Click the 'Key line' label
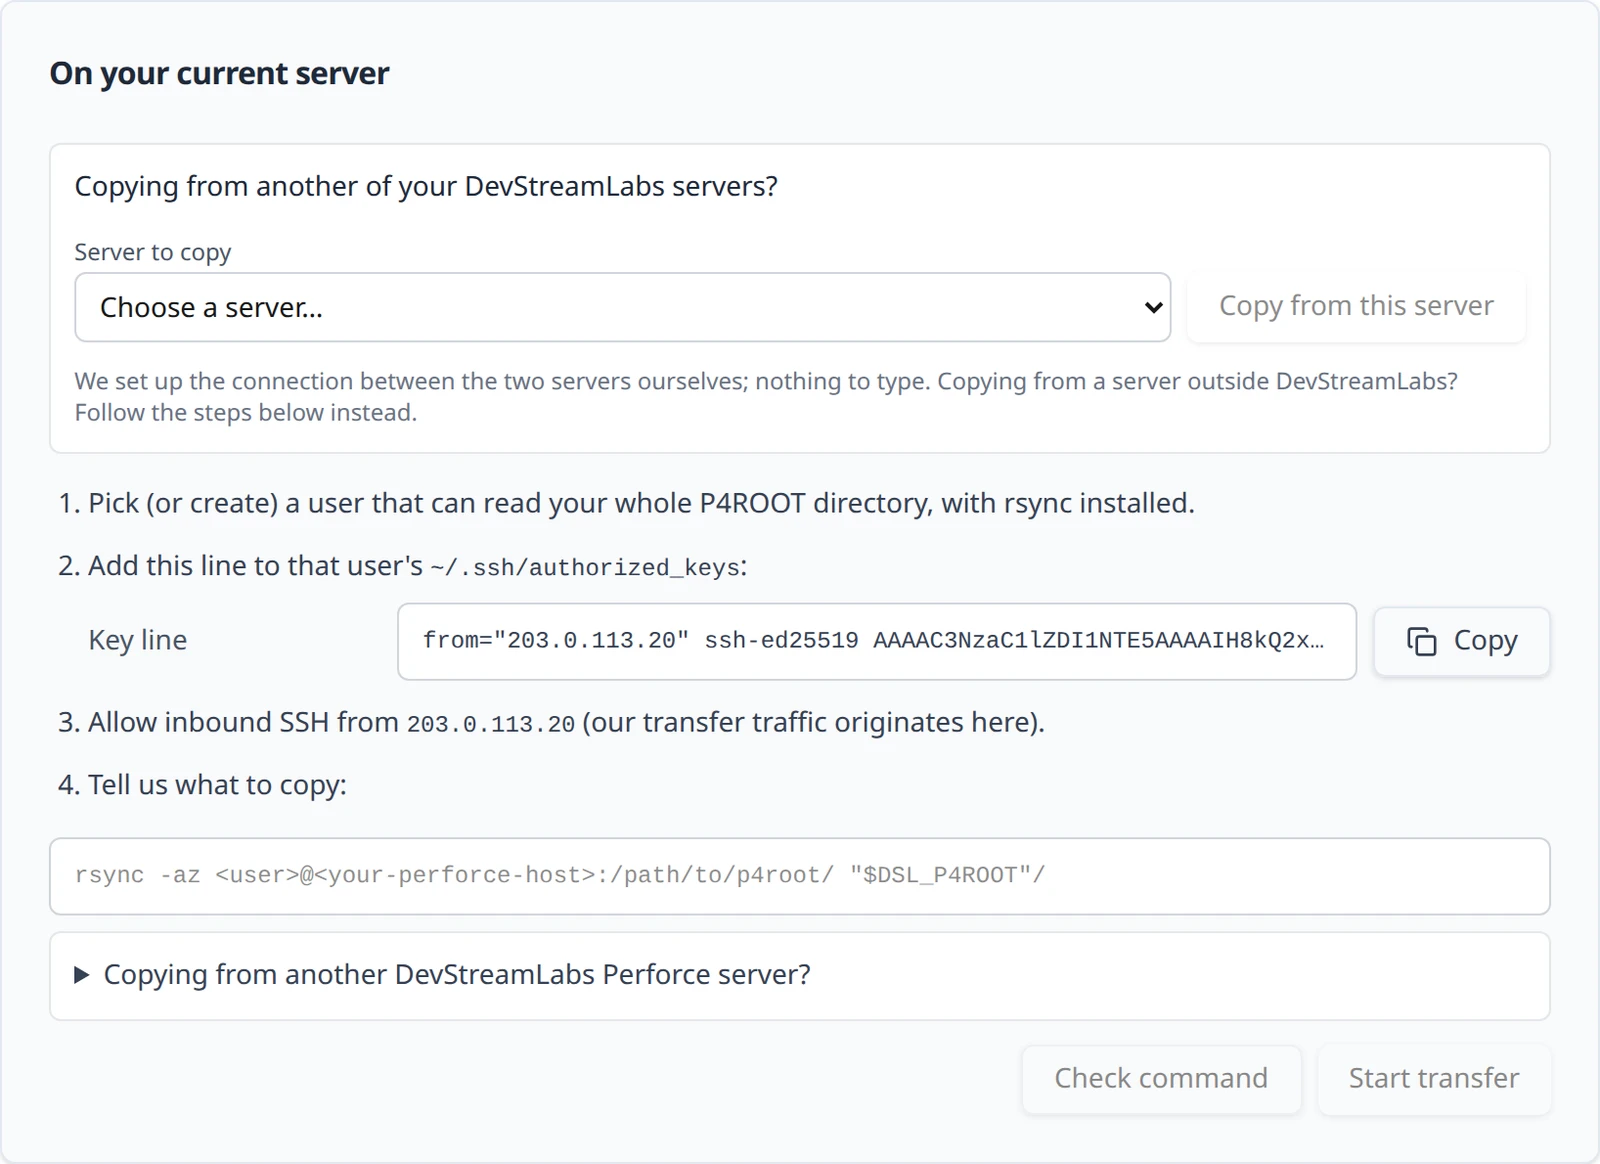The image size is (1600, 1164). (x=138, y=640)
